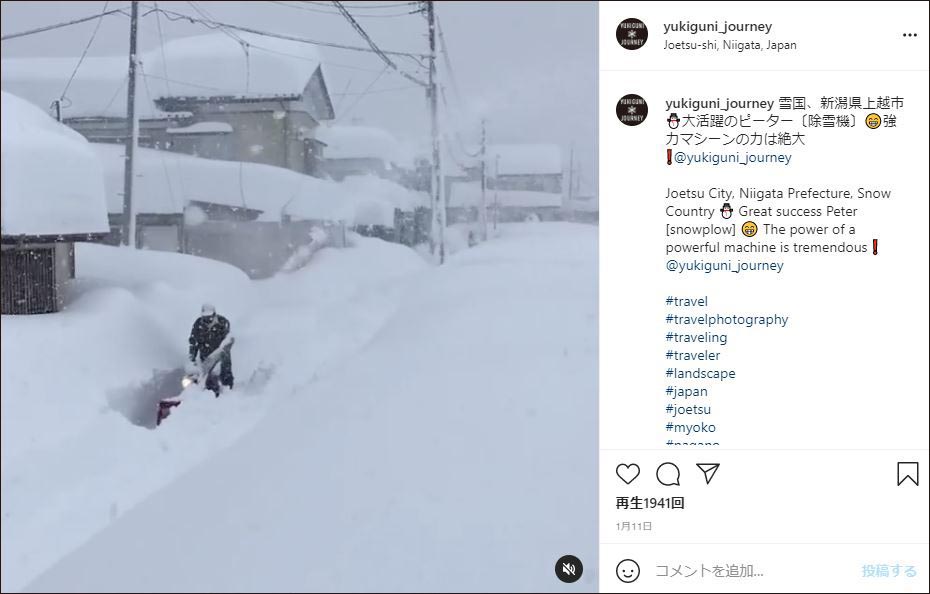Open the #myoko hashtag link
Image resolution: width=930 pixels, height=594 pixels.
point(690,427)
